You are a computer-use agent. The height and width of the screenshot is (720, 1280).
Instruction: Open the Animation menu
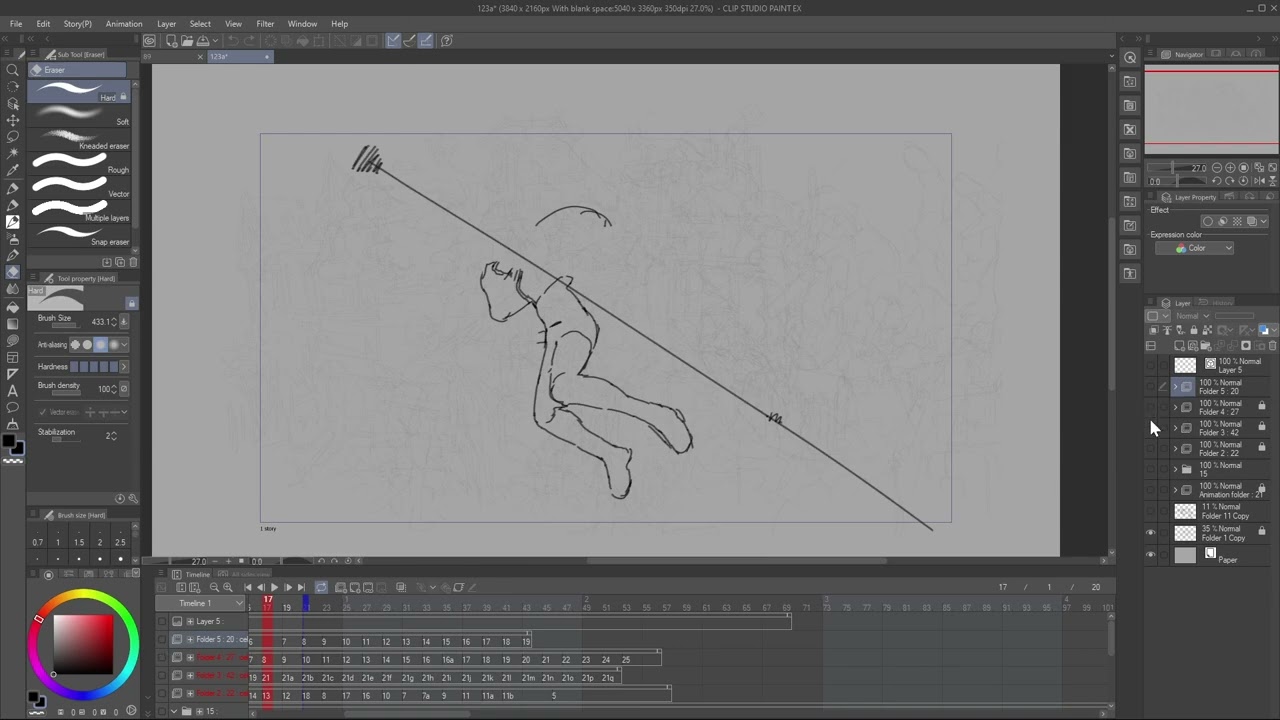124,24
